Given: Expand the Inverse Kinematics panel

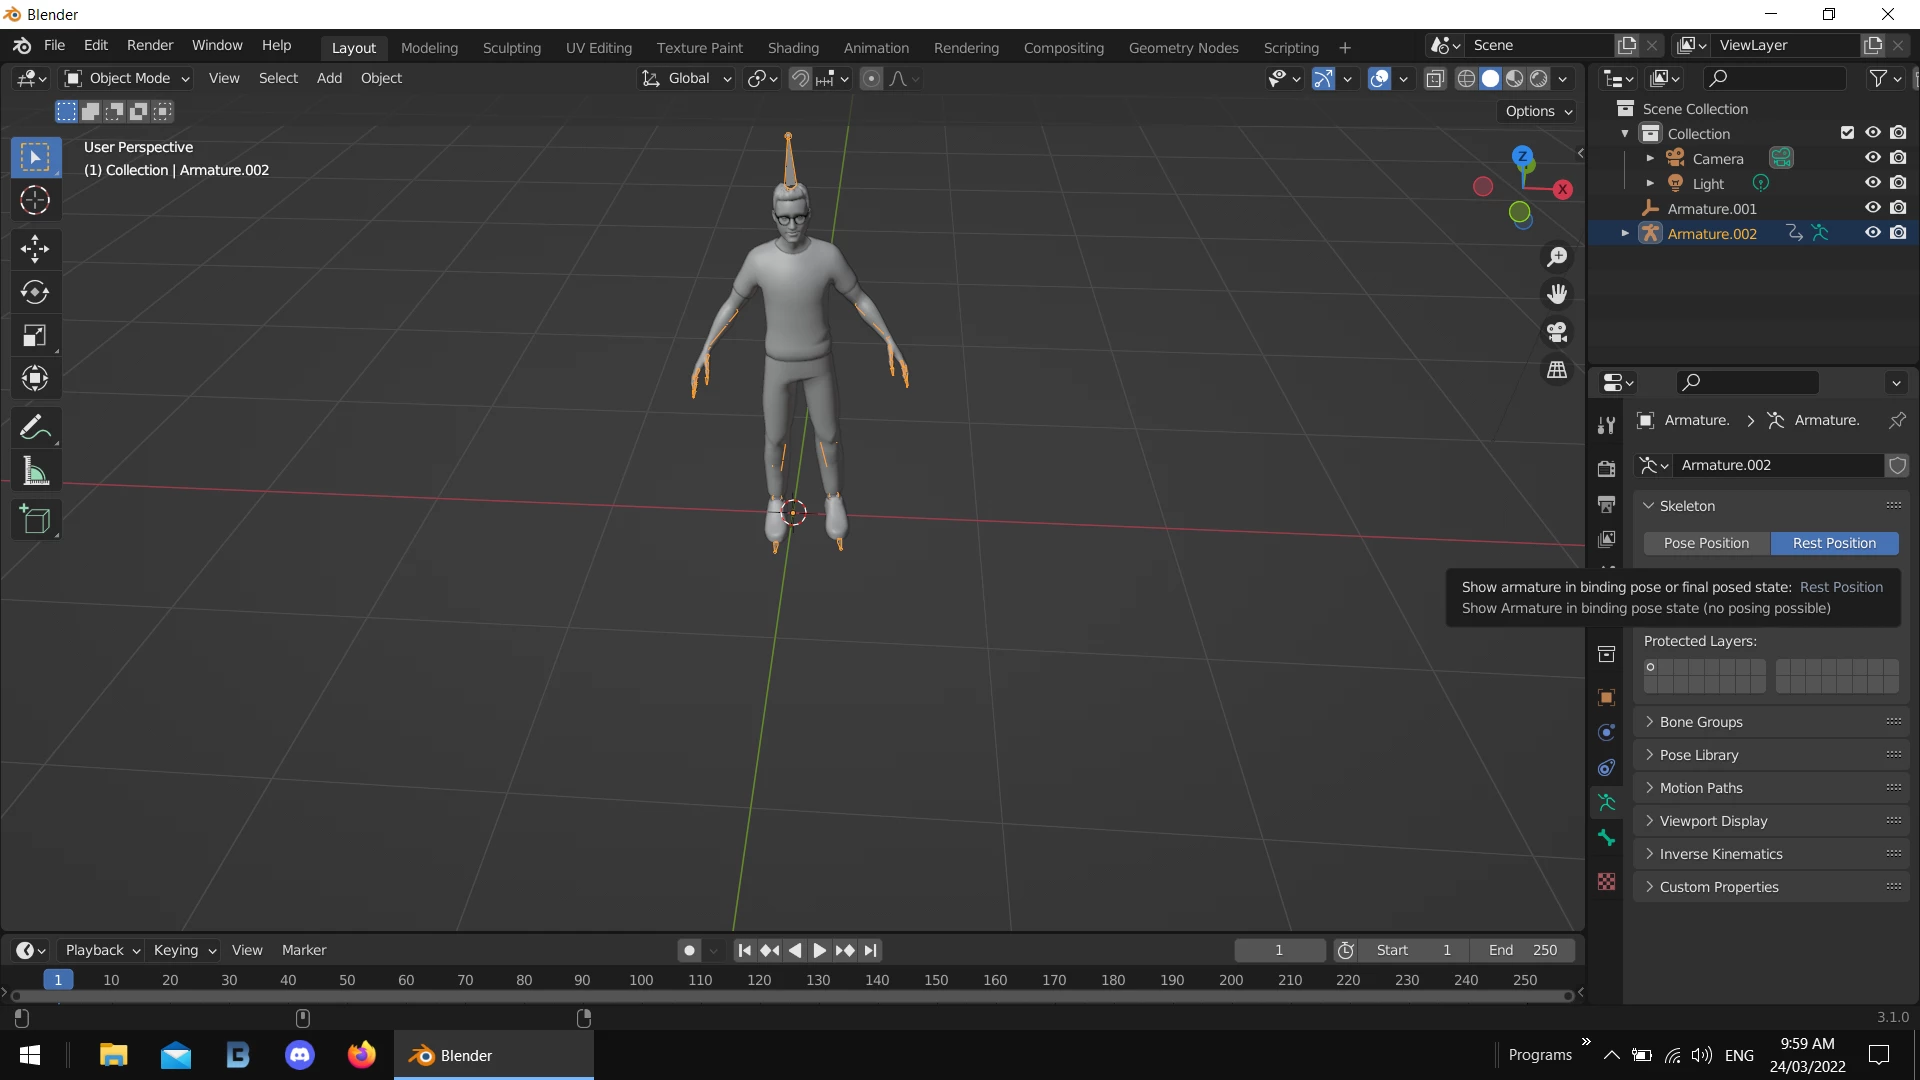Looking at the screenshot, I should (1720, 854).
